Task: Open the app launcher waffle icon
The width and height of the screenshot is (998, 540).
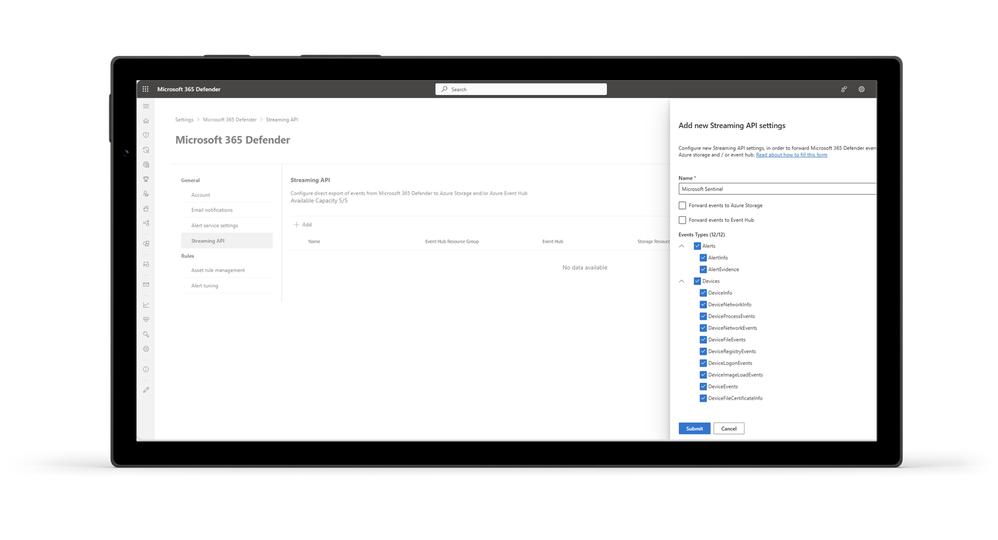Action: (x=146, y=89)
